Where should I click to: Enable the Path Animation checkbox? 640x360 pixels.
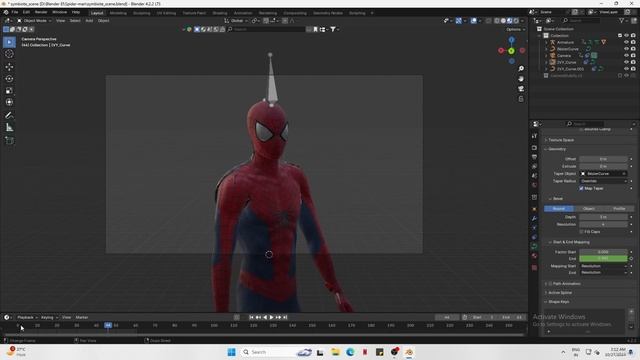tap(550, 284)
